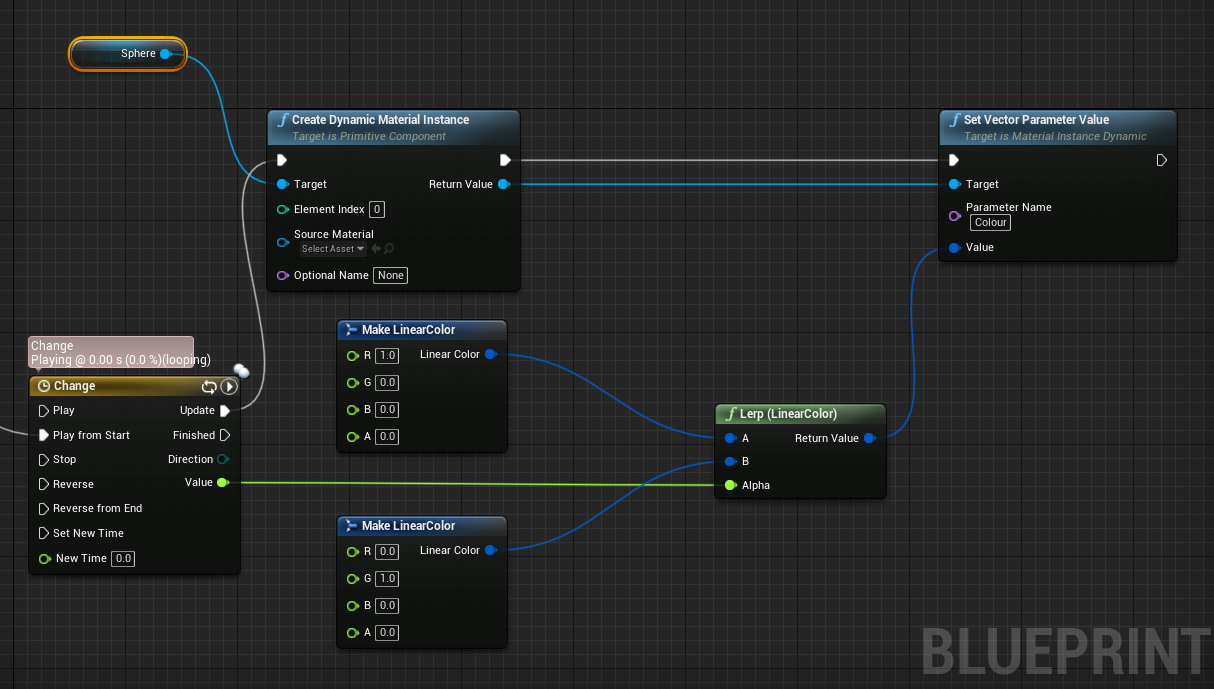Screen dimensions: 1214x689
Task: Click the Element Index value field
Action: tap(377, 209)
